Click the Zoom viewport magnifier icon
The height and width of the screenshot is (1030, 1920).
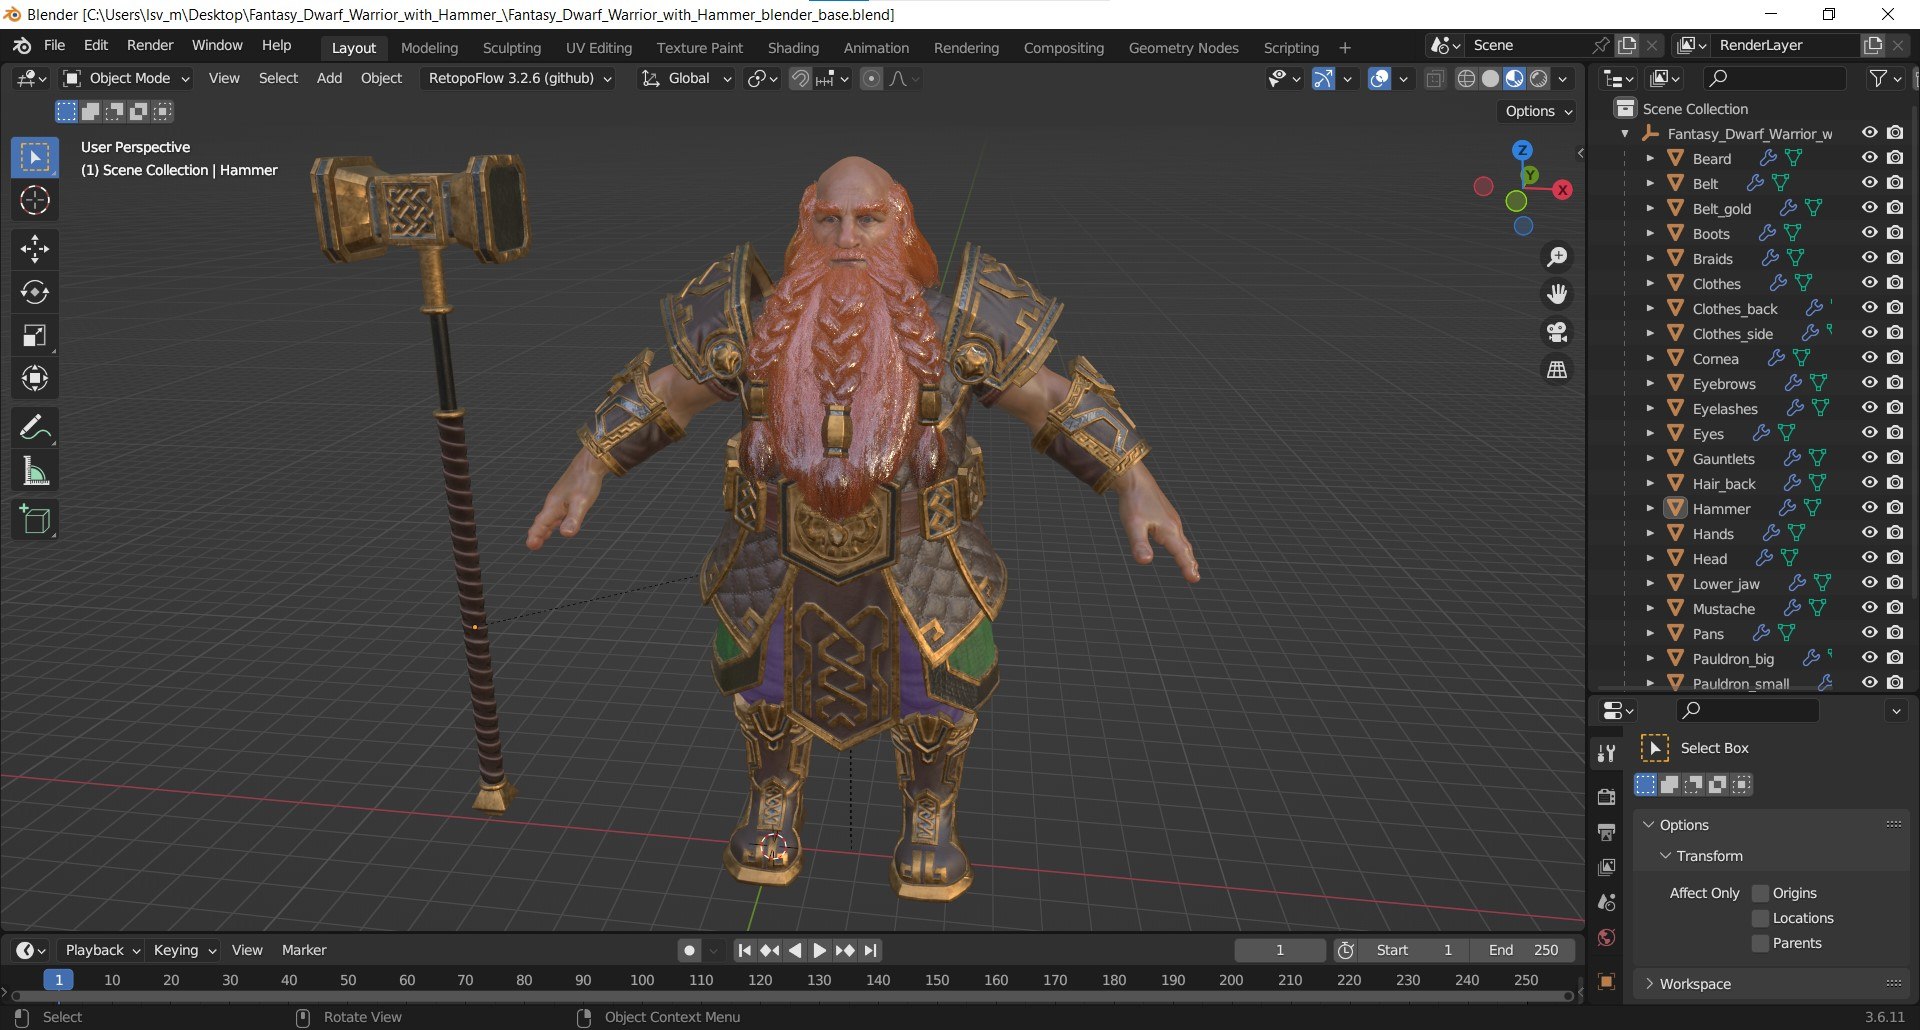(1557, 258)
